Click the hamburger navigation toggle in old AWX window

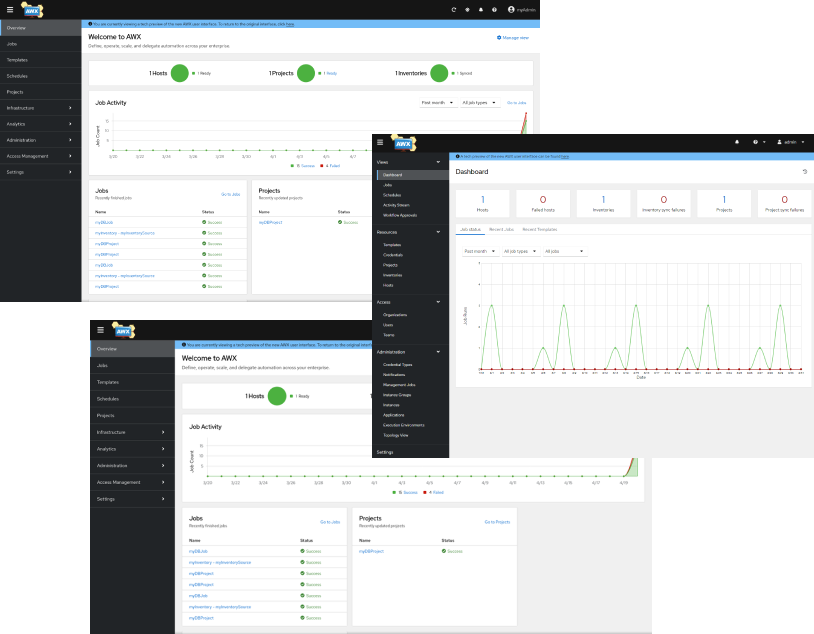pos(379,141)
